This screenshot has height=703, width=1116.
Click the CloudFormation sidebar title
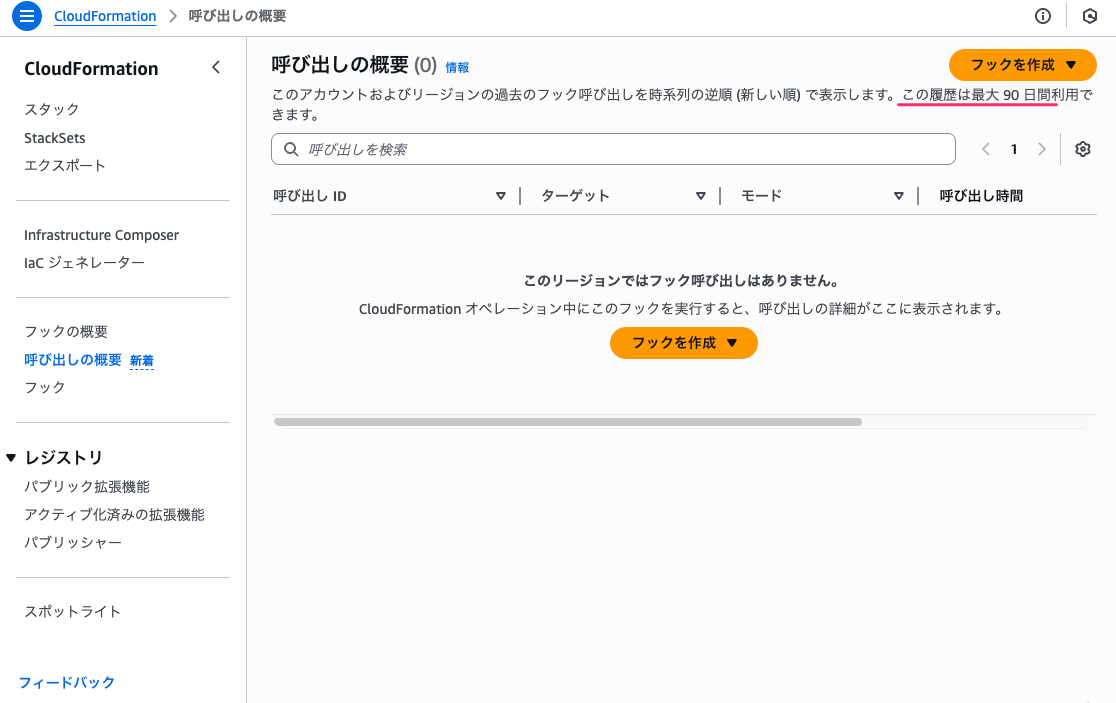click(91, 68)
